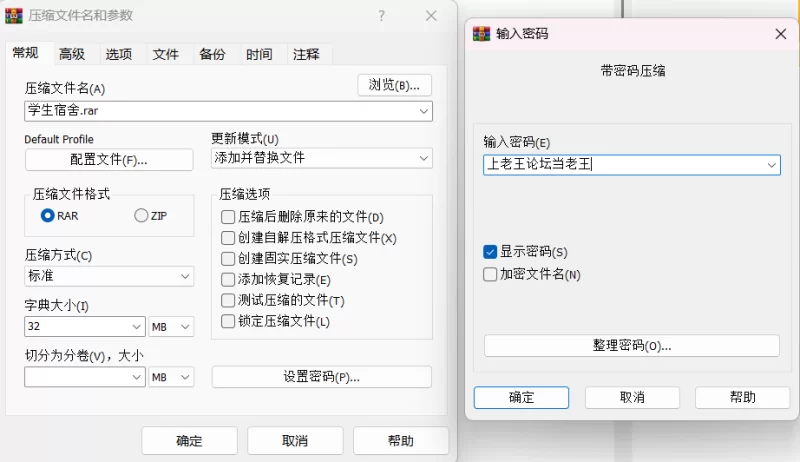
Task: Enable the 加密文件名 checkbox
Action: click(x=490, y=274)
